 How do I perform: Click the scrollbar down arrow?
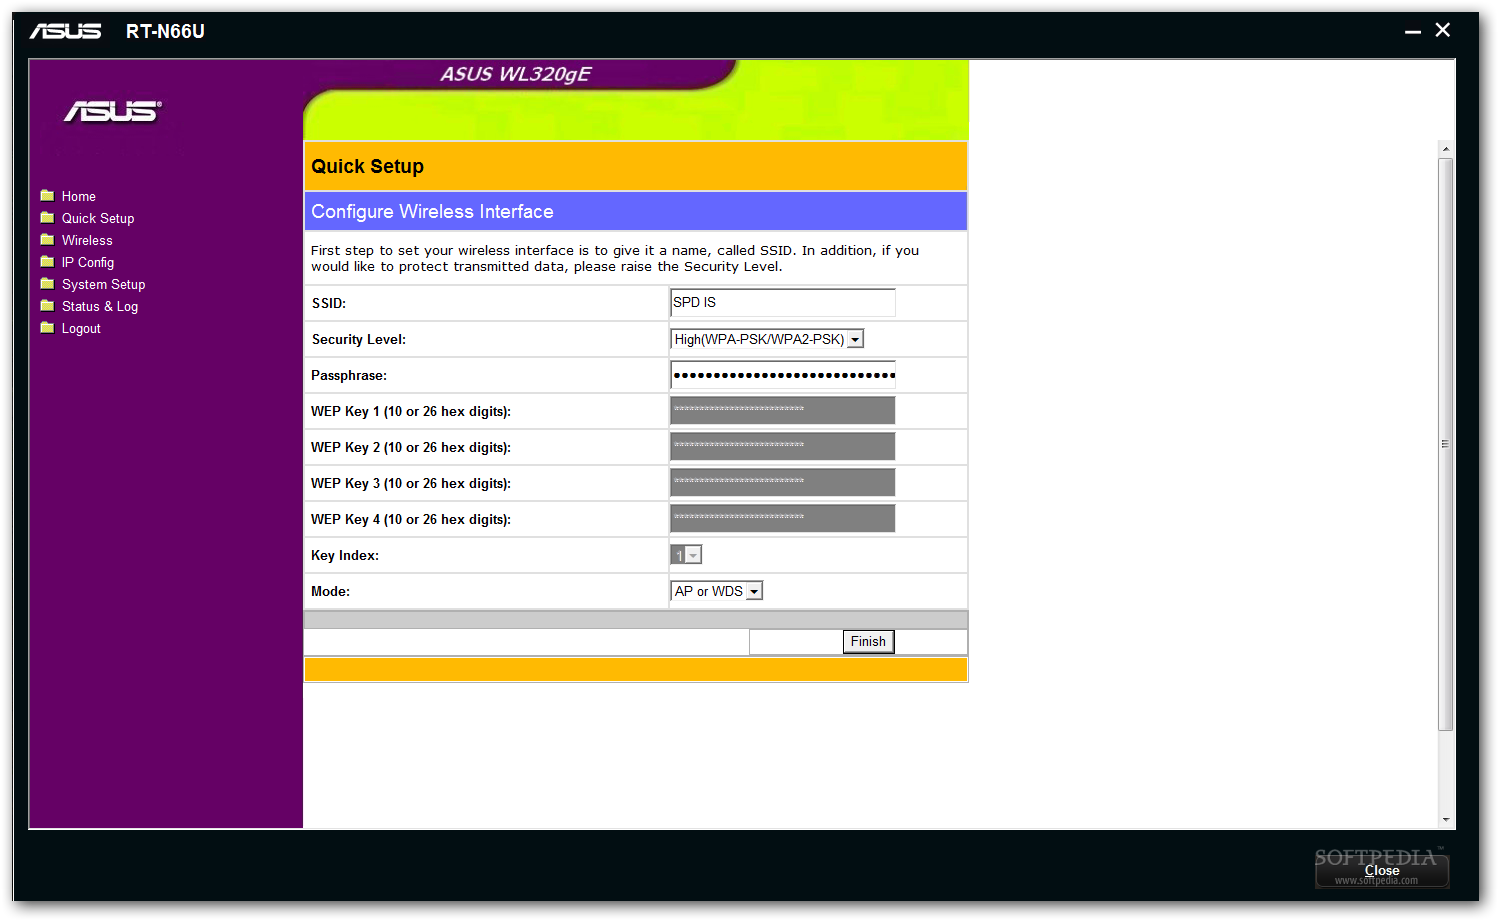click(x=1445, y=819)
